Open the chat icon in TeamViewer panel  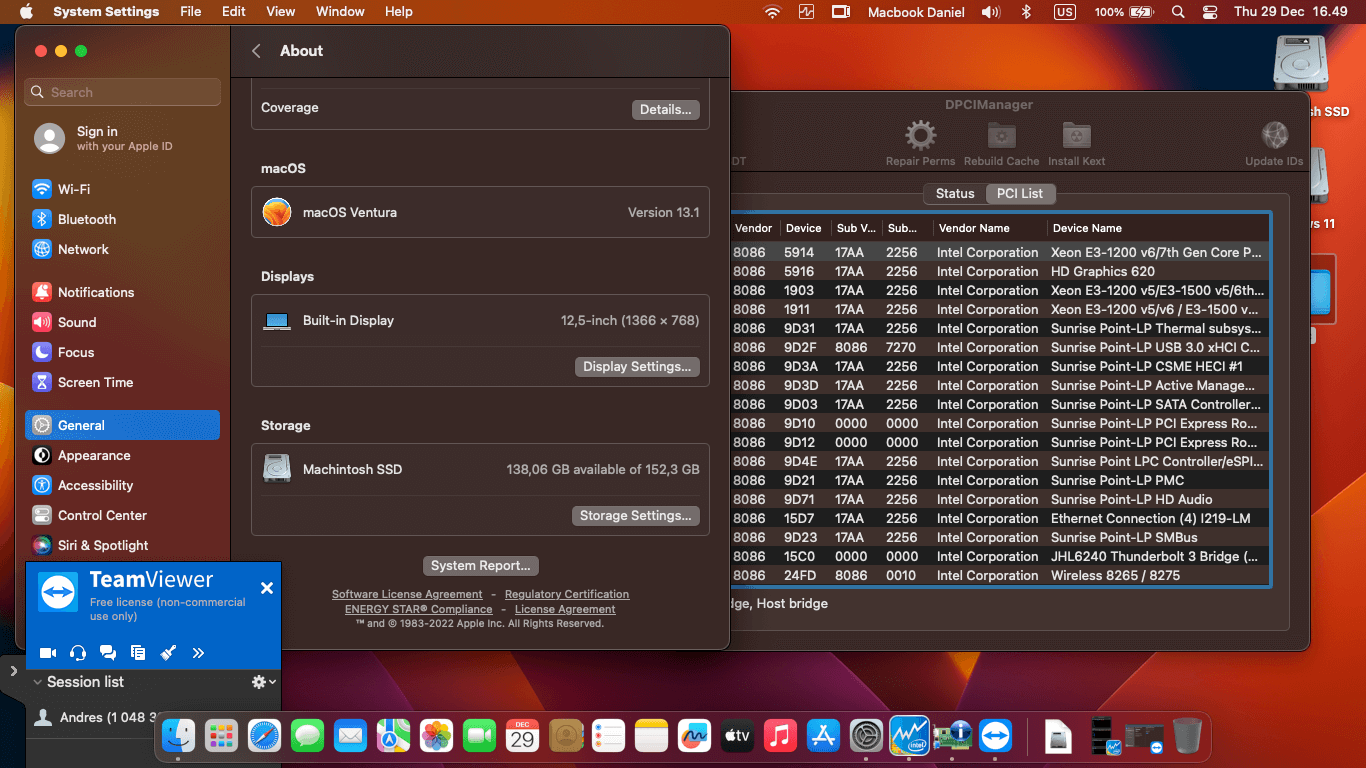coord(108,653)
